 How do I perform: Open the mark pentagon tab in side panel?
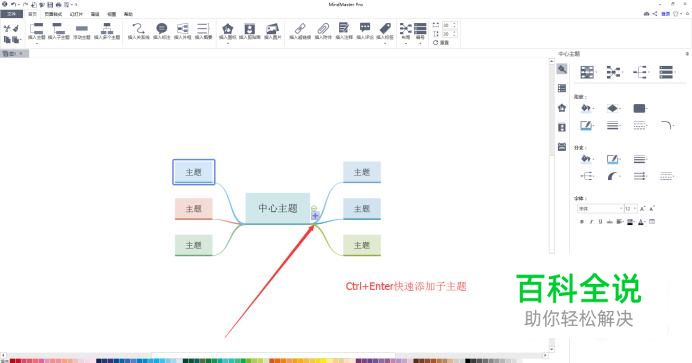[562, 108]
